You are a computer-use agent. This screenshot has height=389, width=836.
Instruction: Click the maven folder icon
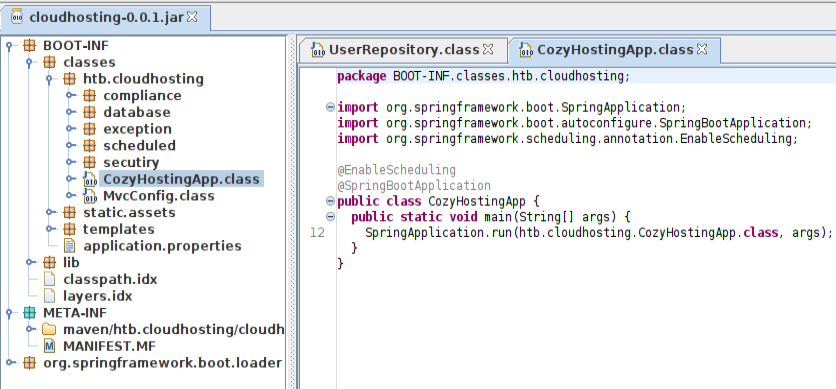click(x=49, y=329)
